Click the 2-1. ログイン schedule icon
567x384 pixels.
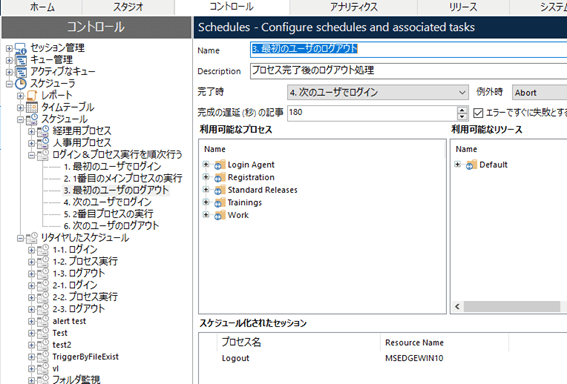tap(43, 285)
